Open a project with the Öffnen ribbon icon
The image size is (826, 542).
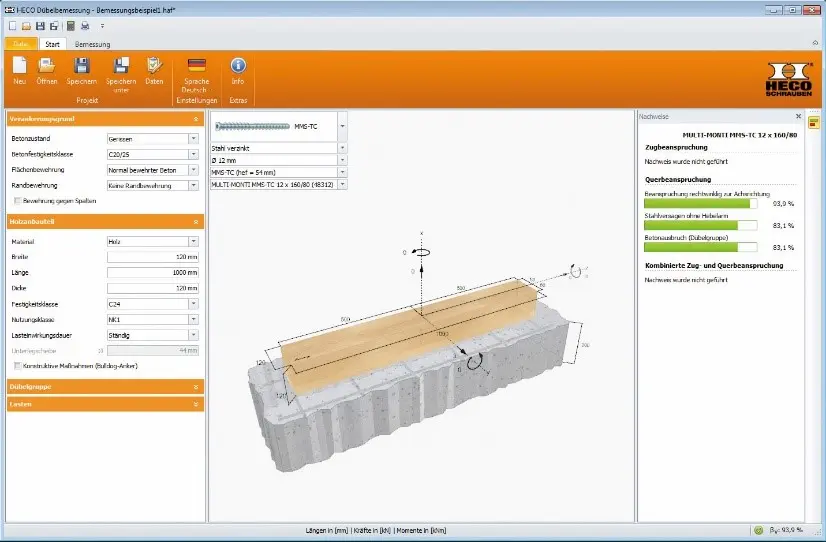pyautogui.click(x=46, y=65)
